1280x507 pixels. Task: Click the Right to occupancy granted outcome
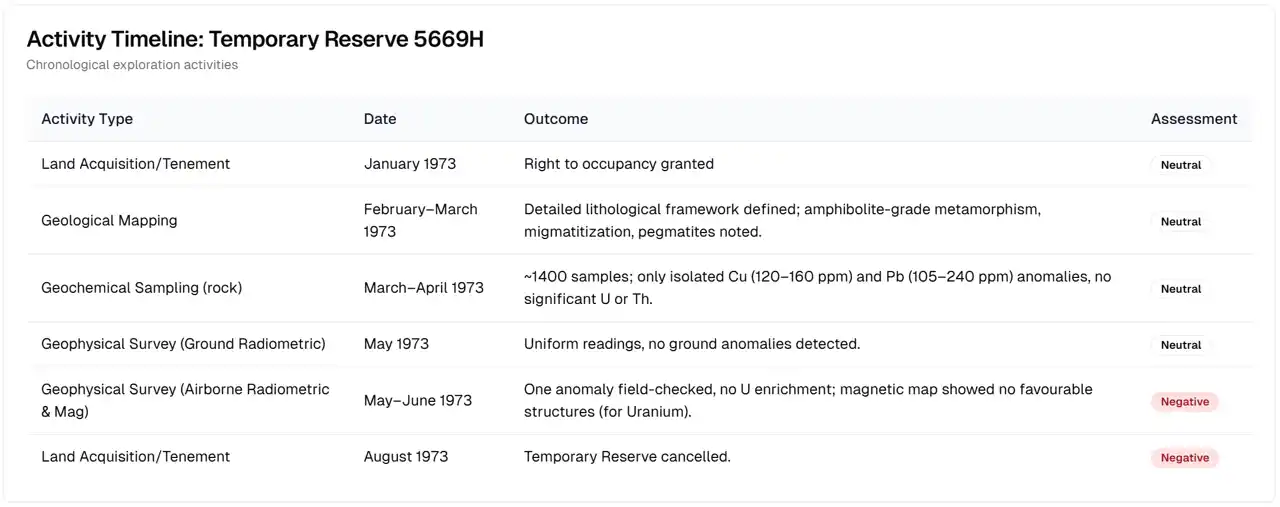point(619,164)
